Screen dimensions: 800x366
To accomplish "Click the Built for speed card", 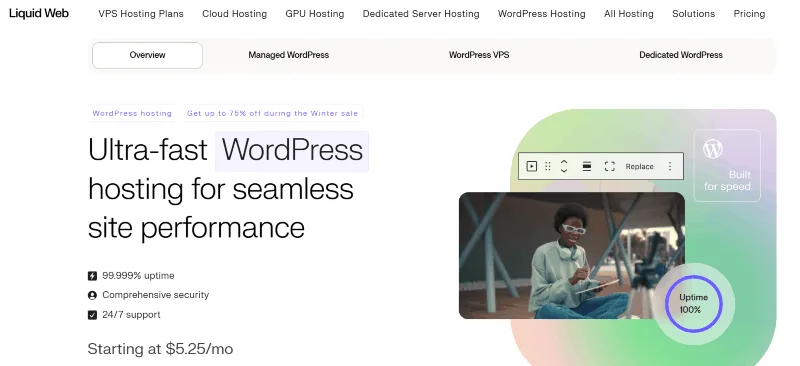I will [x=727, y=165].
